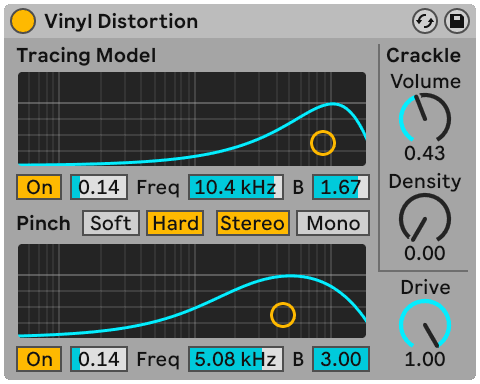The width and height of the screenshot is (480, 384).
Task: Click the Tracing Model heading
Action: pyautogui.click(x=86, y=55)
